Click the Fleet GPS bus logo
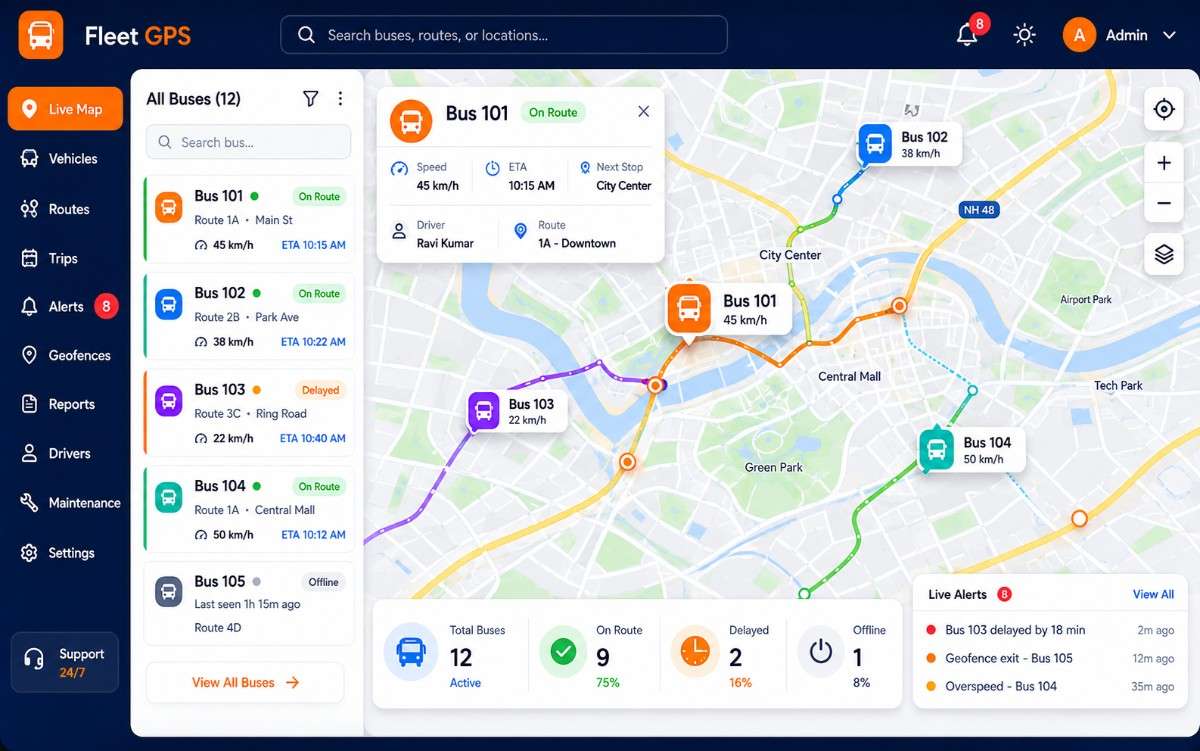This screenshot has height=751, width=1200. (41, 35)
